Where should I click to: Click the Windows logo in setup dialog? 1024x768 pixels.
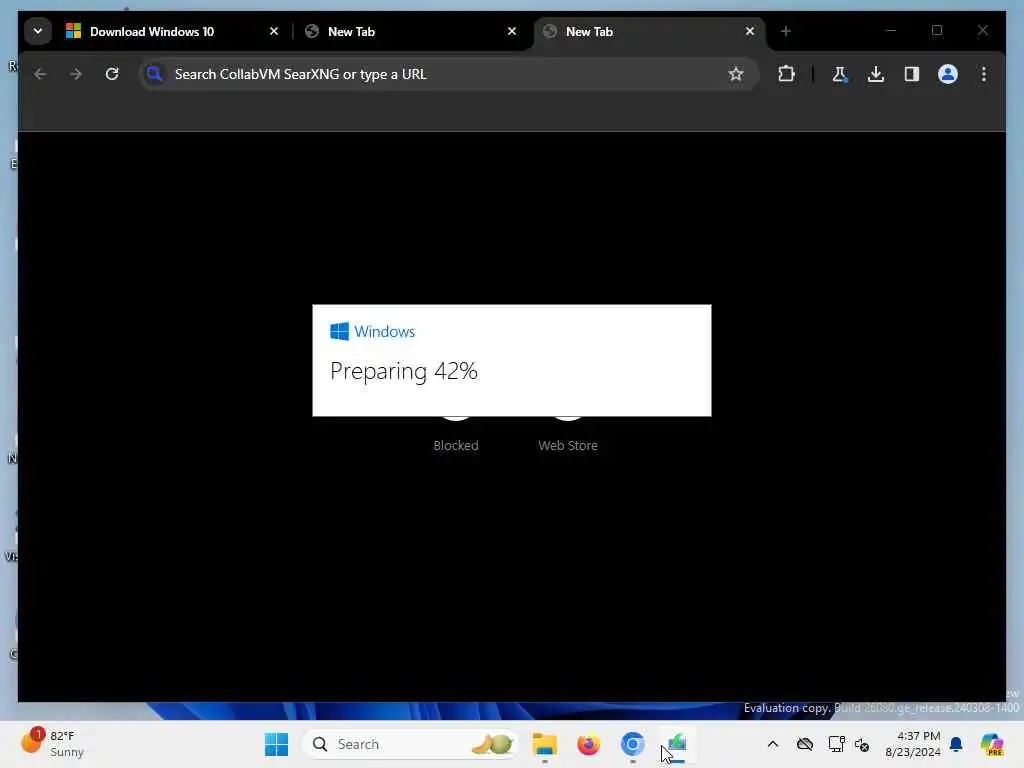pos(340,331)
